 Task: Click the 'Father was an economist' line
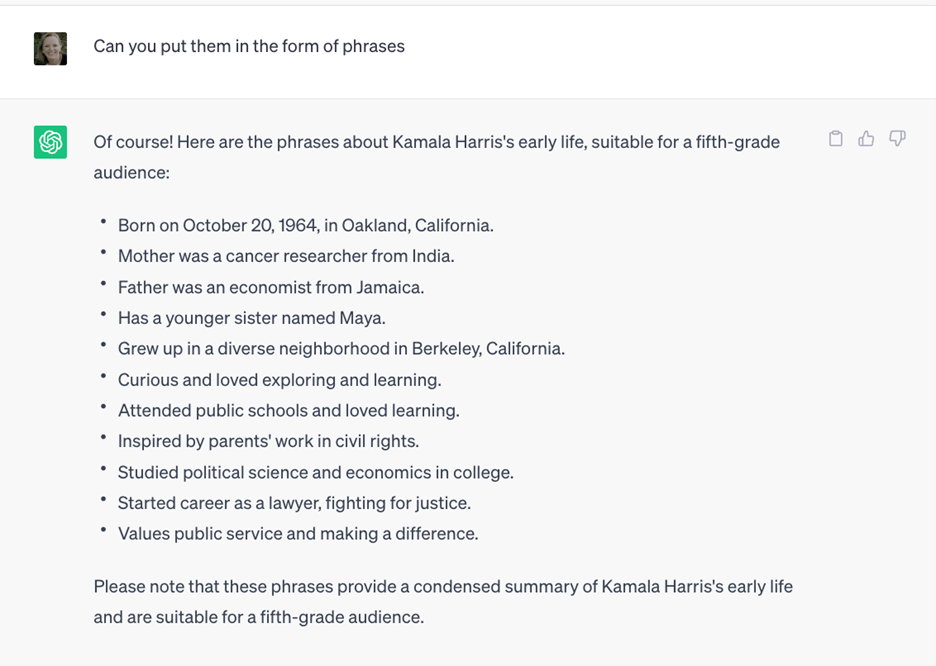point(271,287)
